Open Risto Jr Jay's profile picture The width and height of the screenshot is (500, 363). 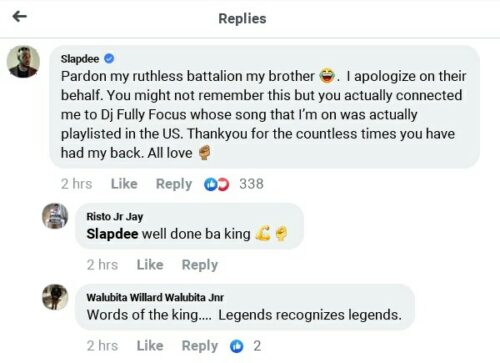coord(55,216)
